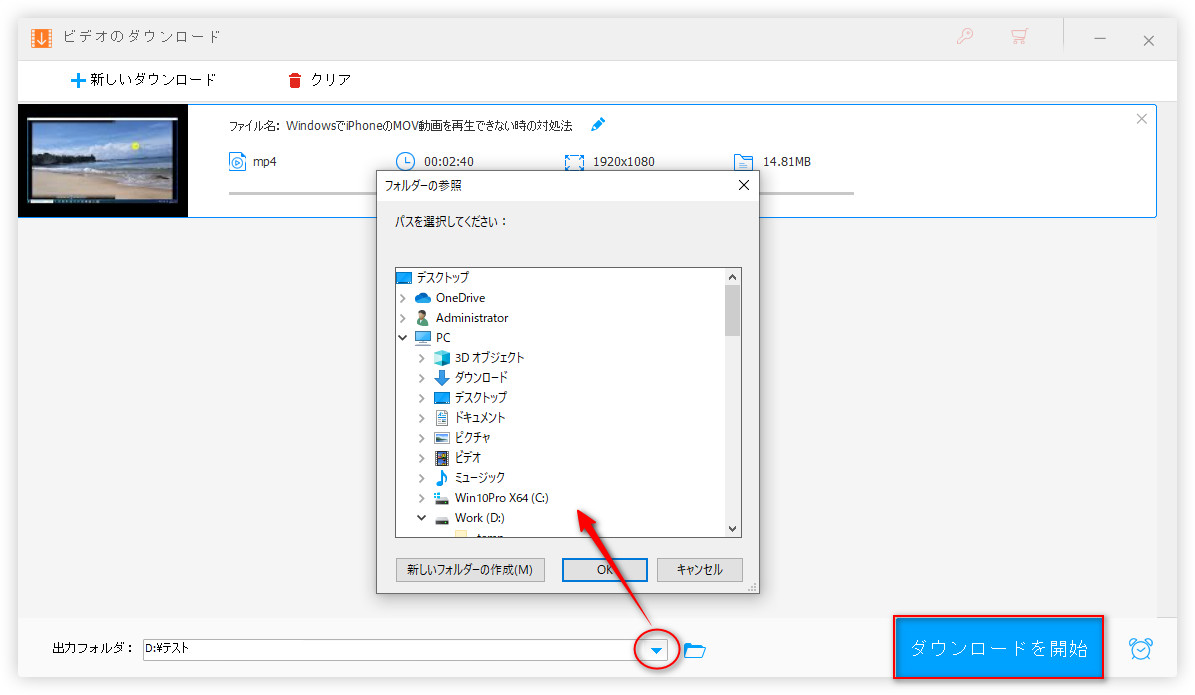Click the pencil icon to rename file
The width and height of the screenshot is (1195, 695).
click(598, 125)
